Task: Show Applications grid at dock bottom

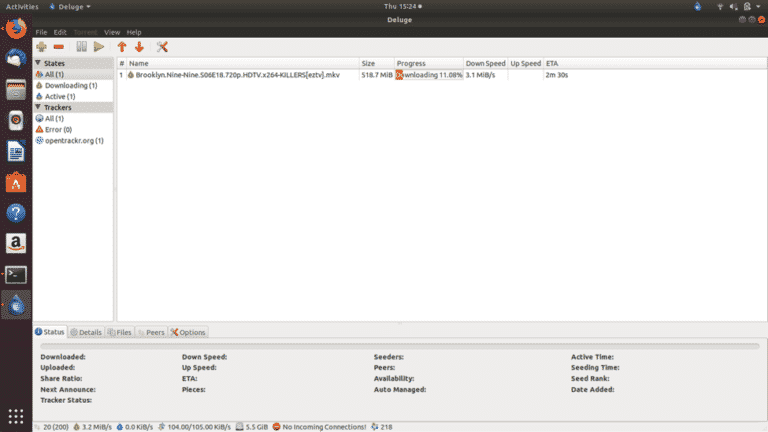Action: pos(16,416)
